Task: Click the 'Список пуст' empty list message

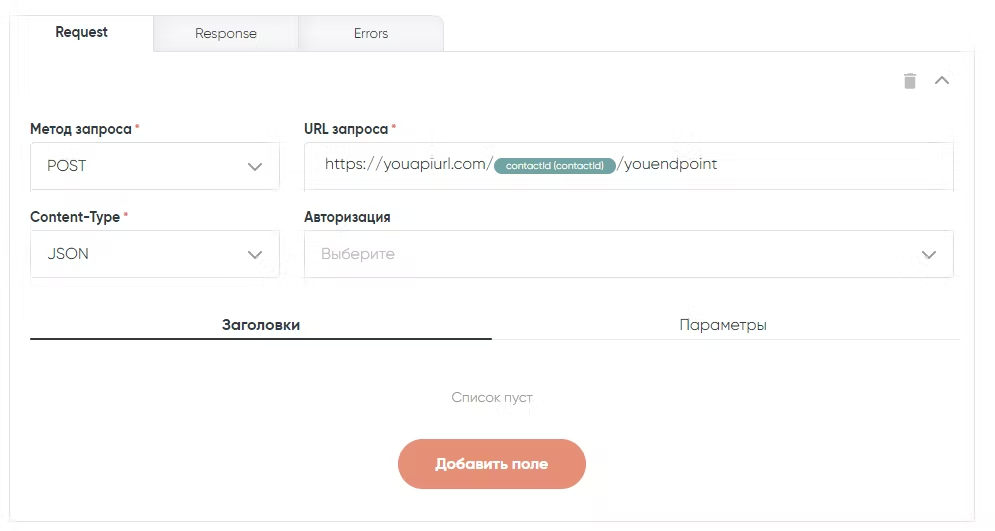Action: point(492,398)
